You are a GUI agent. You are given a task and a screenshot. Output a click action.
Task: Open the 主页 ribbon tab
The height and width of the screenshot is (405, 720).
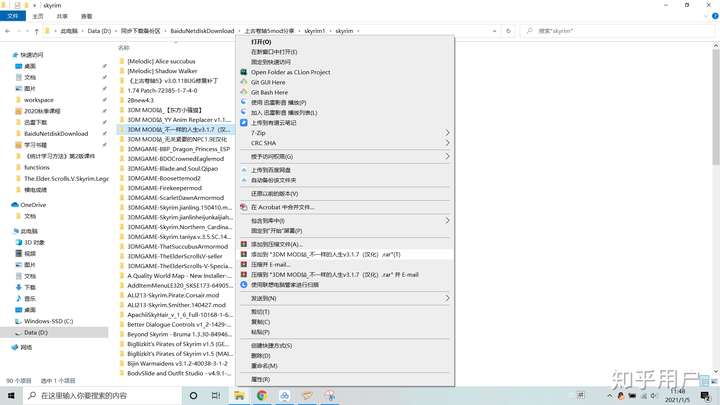(38, 16)
